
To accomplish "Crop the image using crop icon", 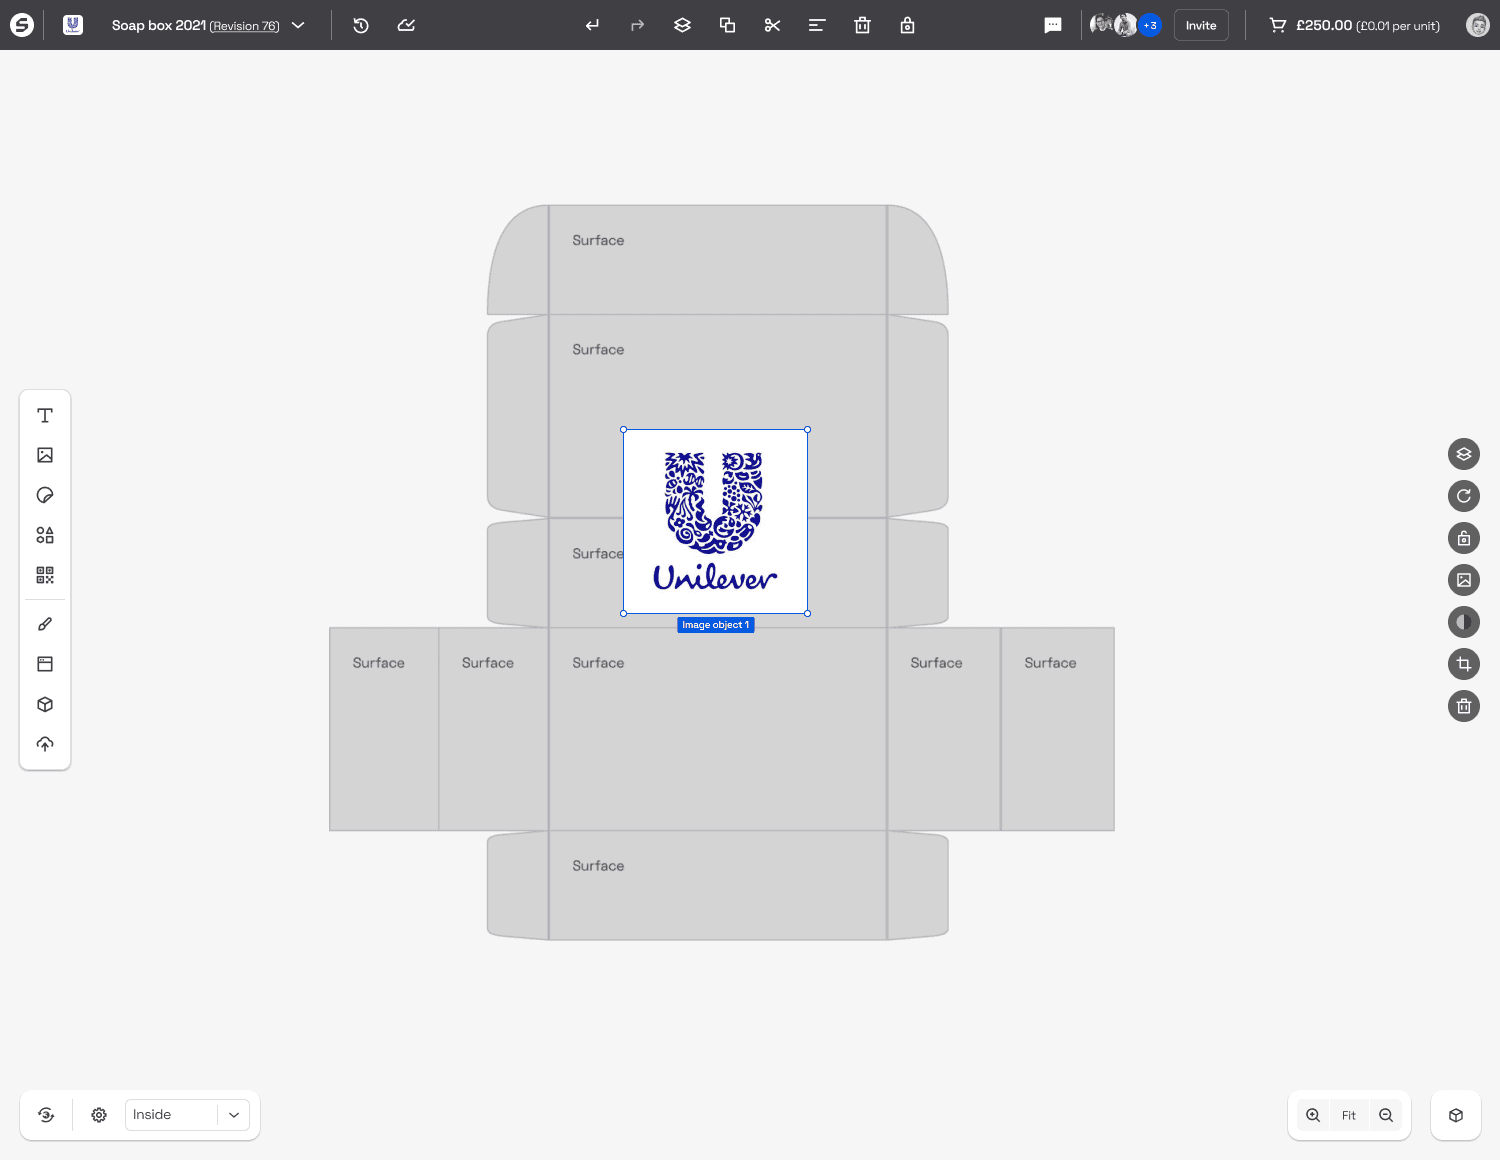I will point(1464,664).
